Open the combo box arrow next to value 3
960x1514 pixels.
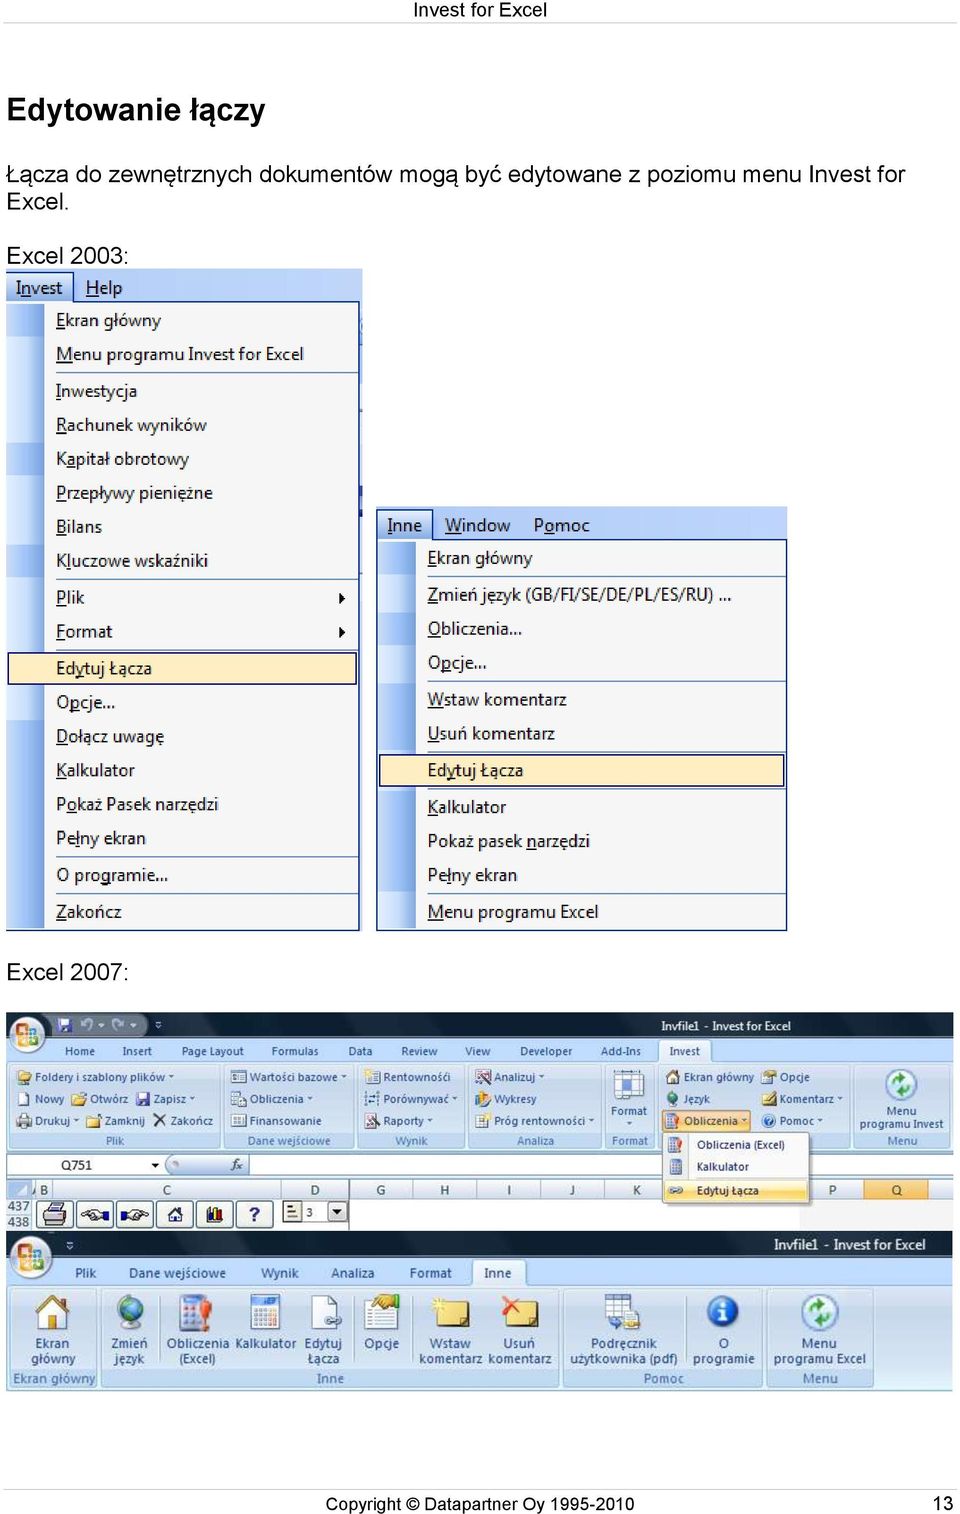click(x=337, y=1213)
